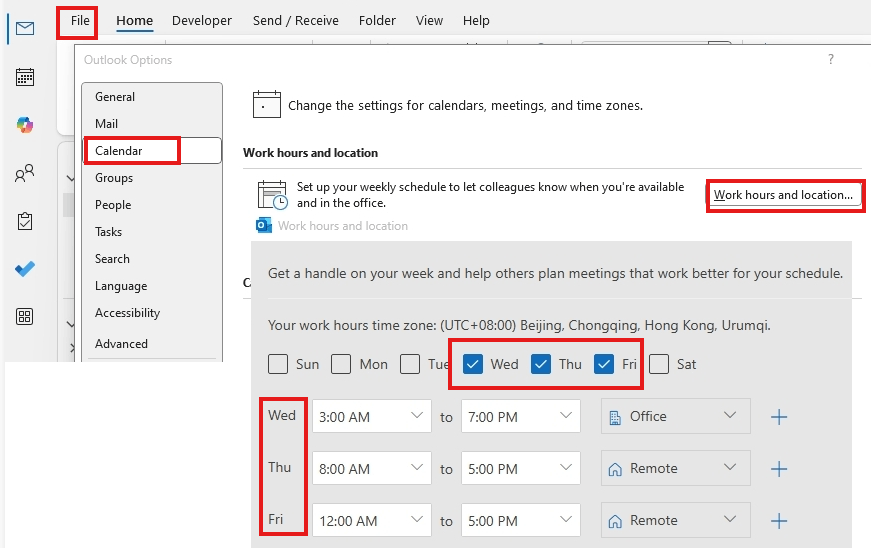Open Wednesday start time 3:00 AM dropdown
This screenshot has width=871, height=548.
click(x=372, y=416)
